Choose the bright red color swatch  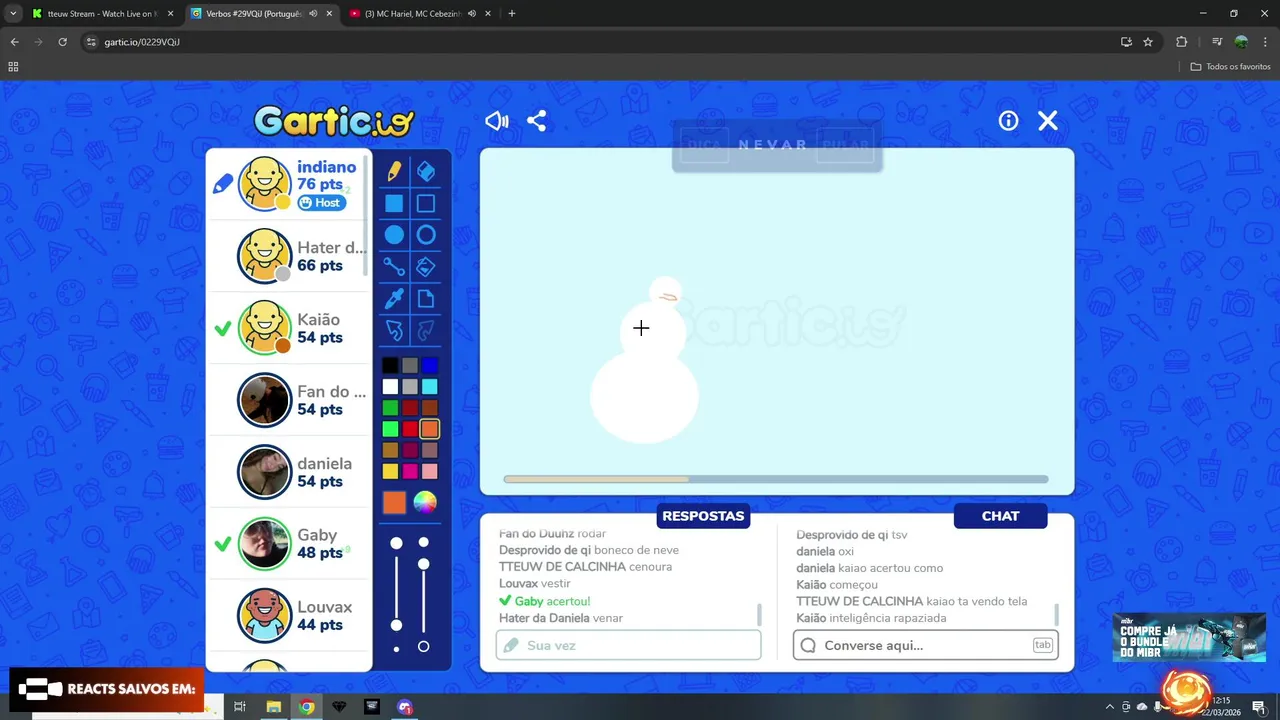pyautogui.click(x=410, y=429)
